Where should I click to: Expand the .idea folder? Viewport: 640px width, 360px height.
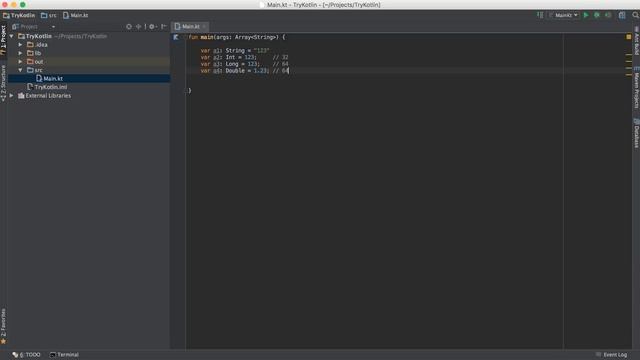(x=20, y=45)
